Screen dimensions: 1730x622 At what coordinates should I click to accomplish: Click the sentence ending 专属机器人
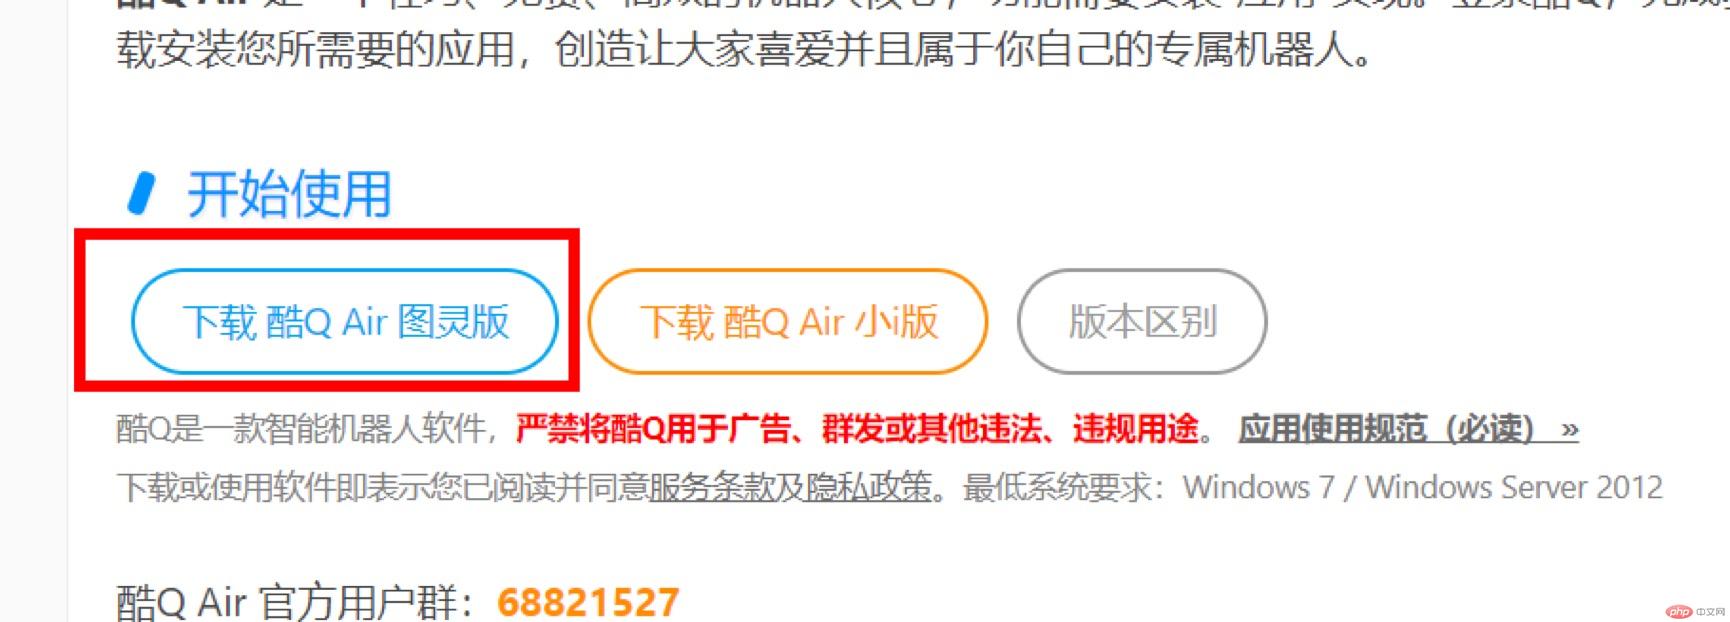[x=745, y=48]
